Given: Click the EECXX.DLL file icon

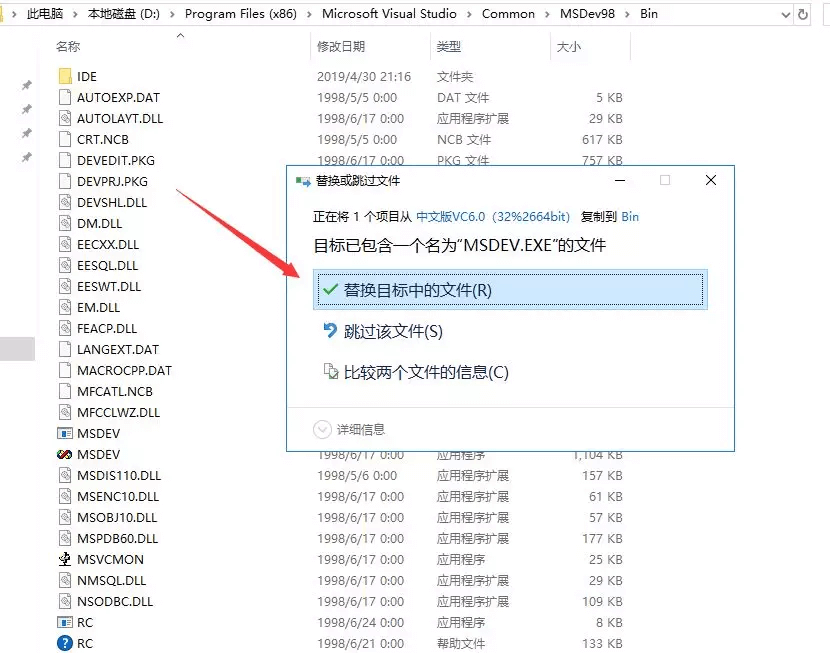Looking at the screenshot, I should [65, 244].
